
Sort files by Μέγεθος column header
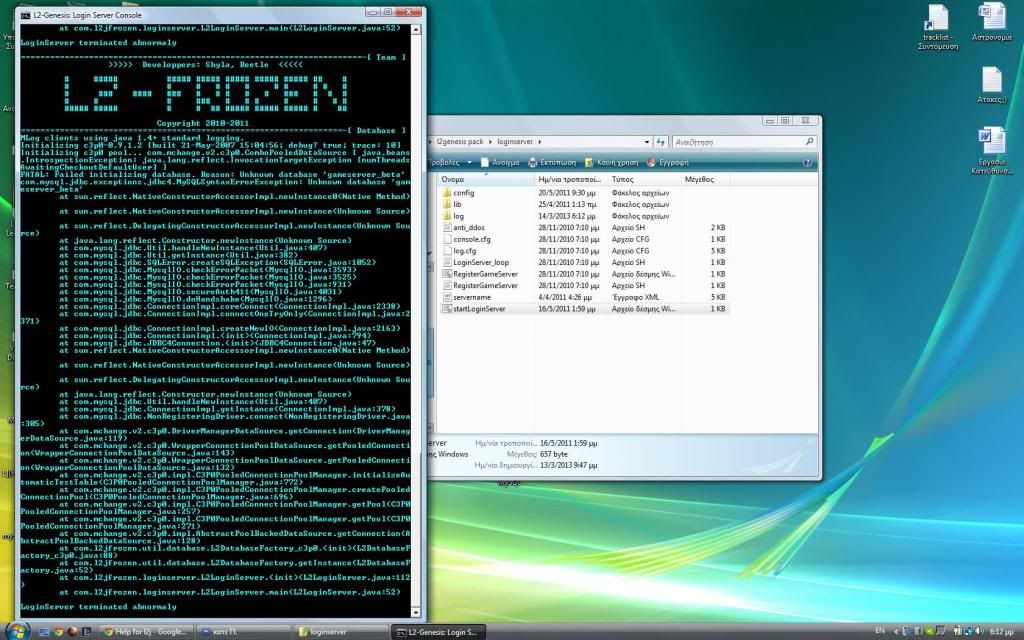click(x=700, y=178)
